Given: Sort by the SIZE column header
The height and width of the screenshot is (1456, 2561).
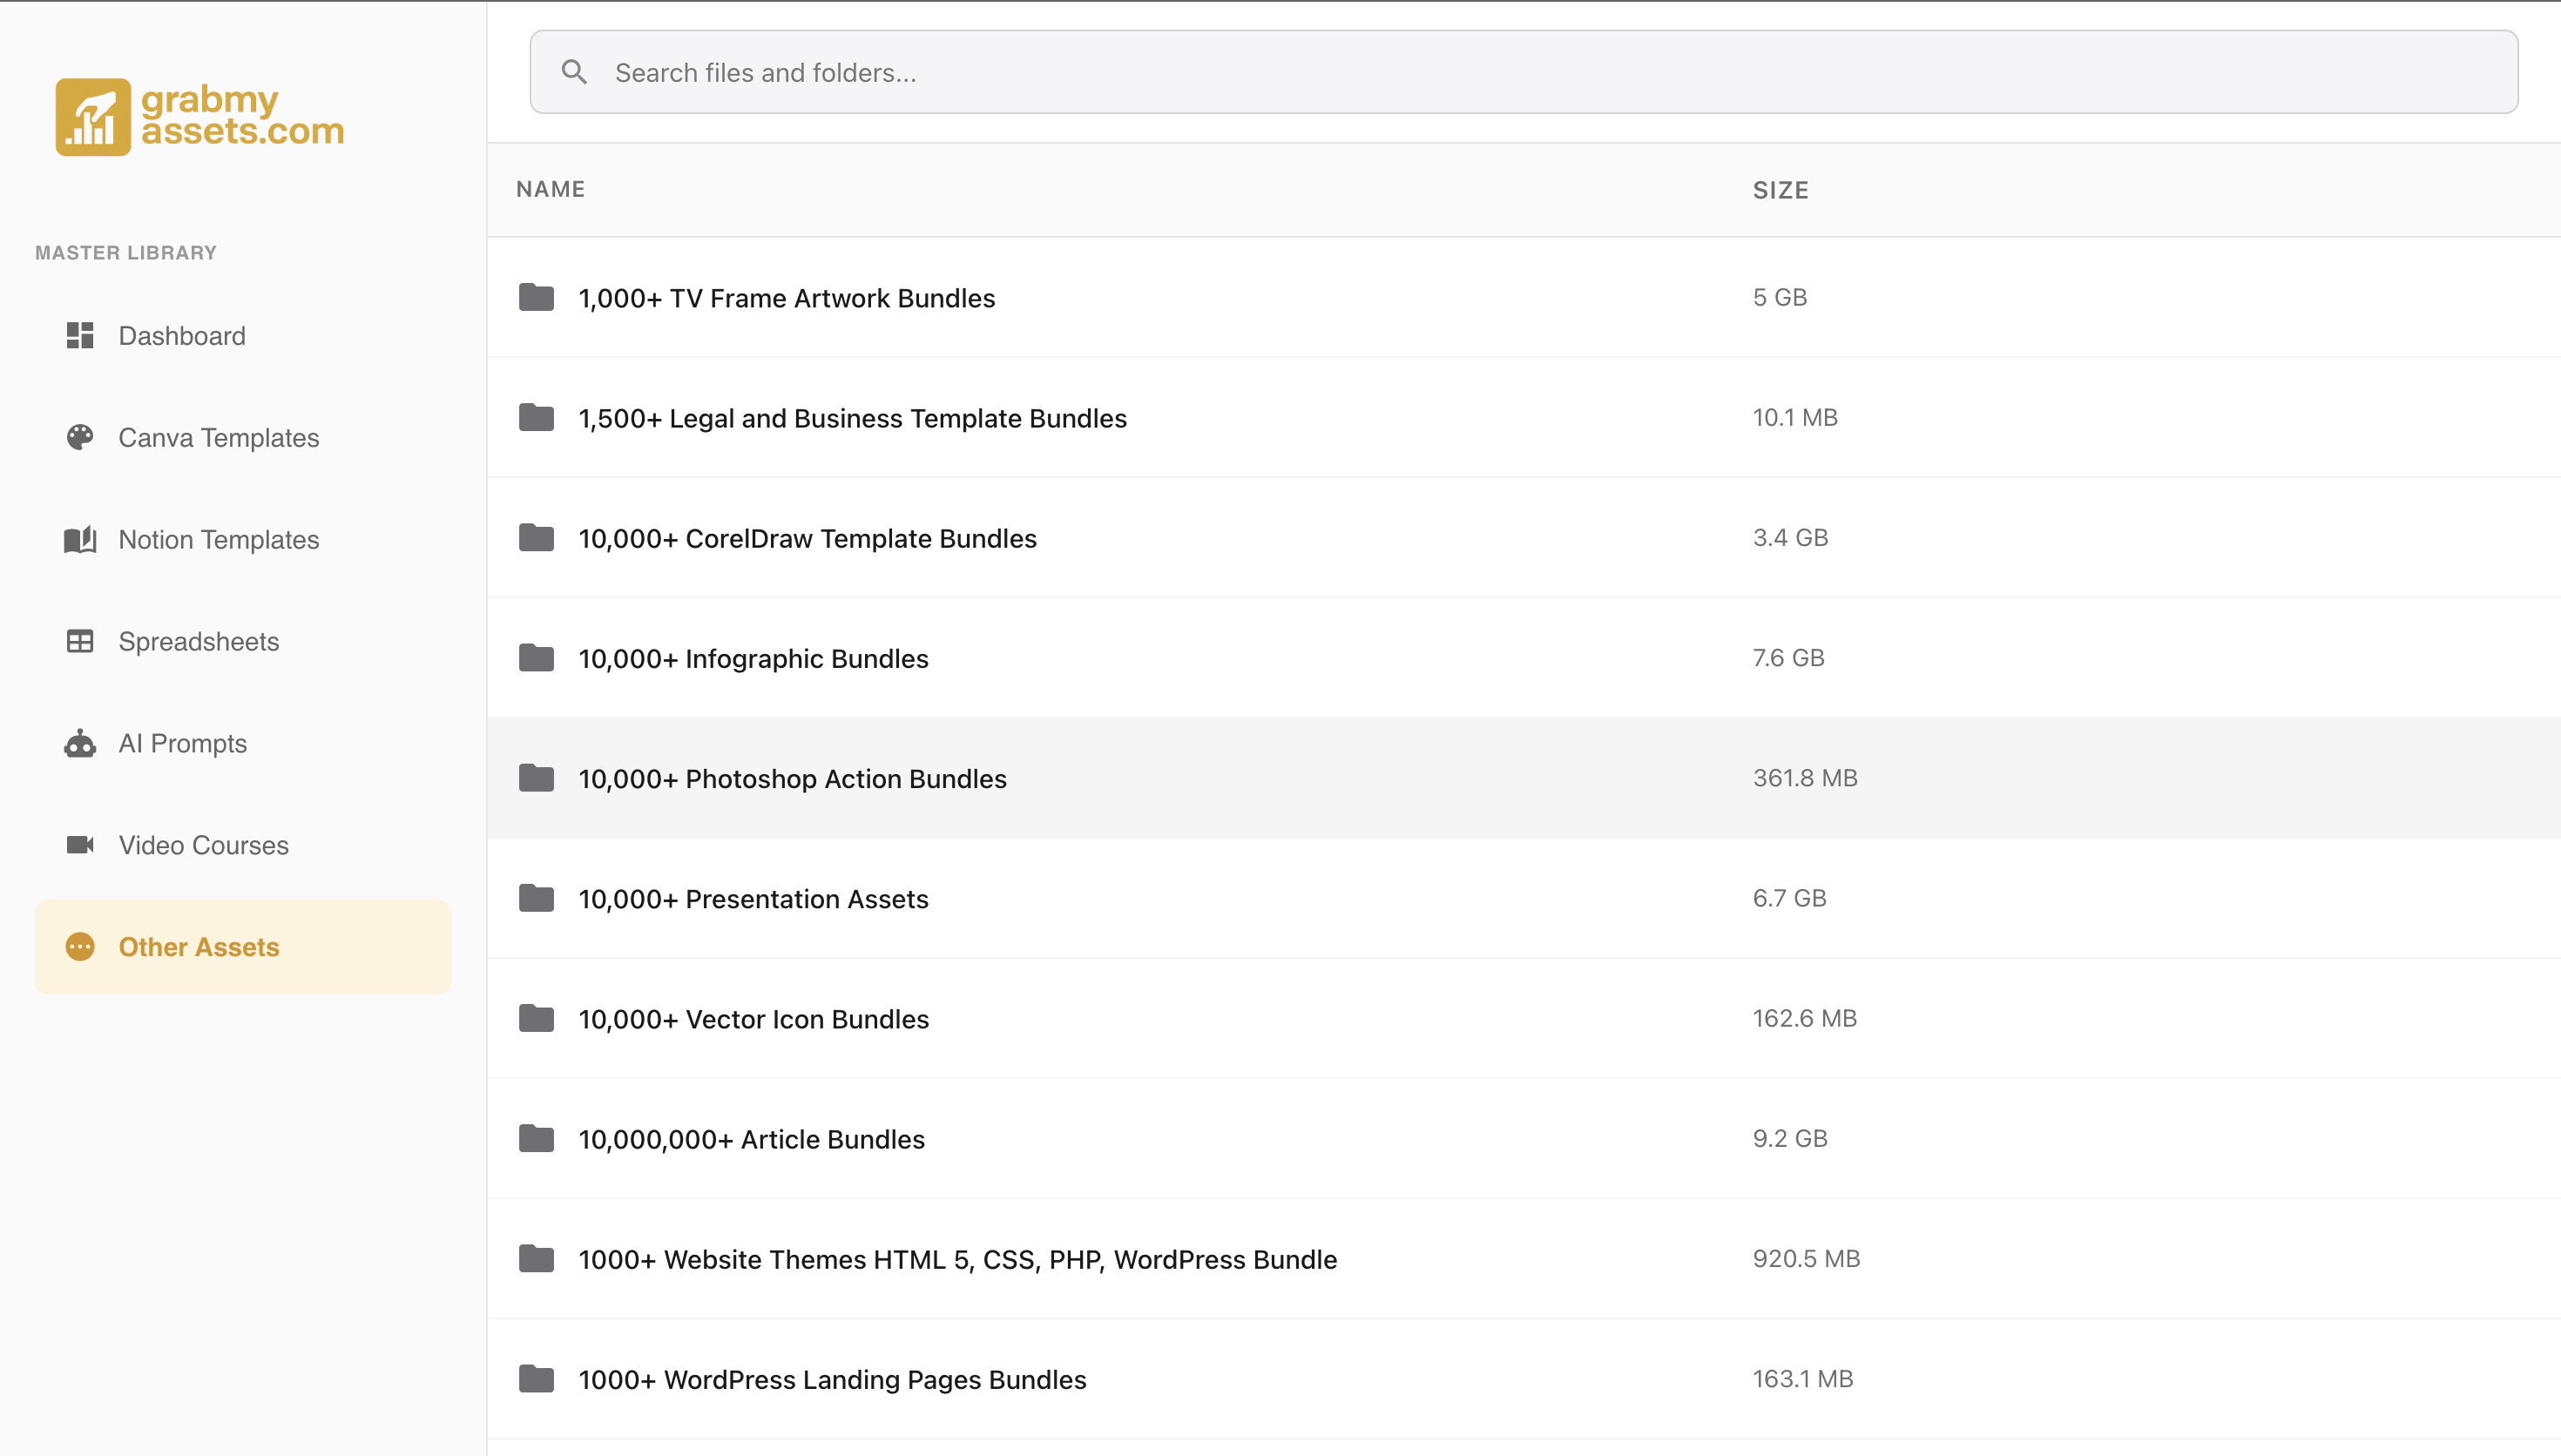Looking at the screenshot, I should click(x=1780, y=190).
